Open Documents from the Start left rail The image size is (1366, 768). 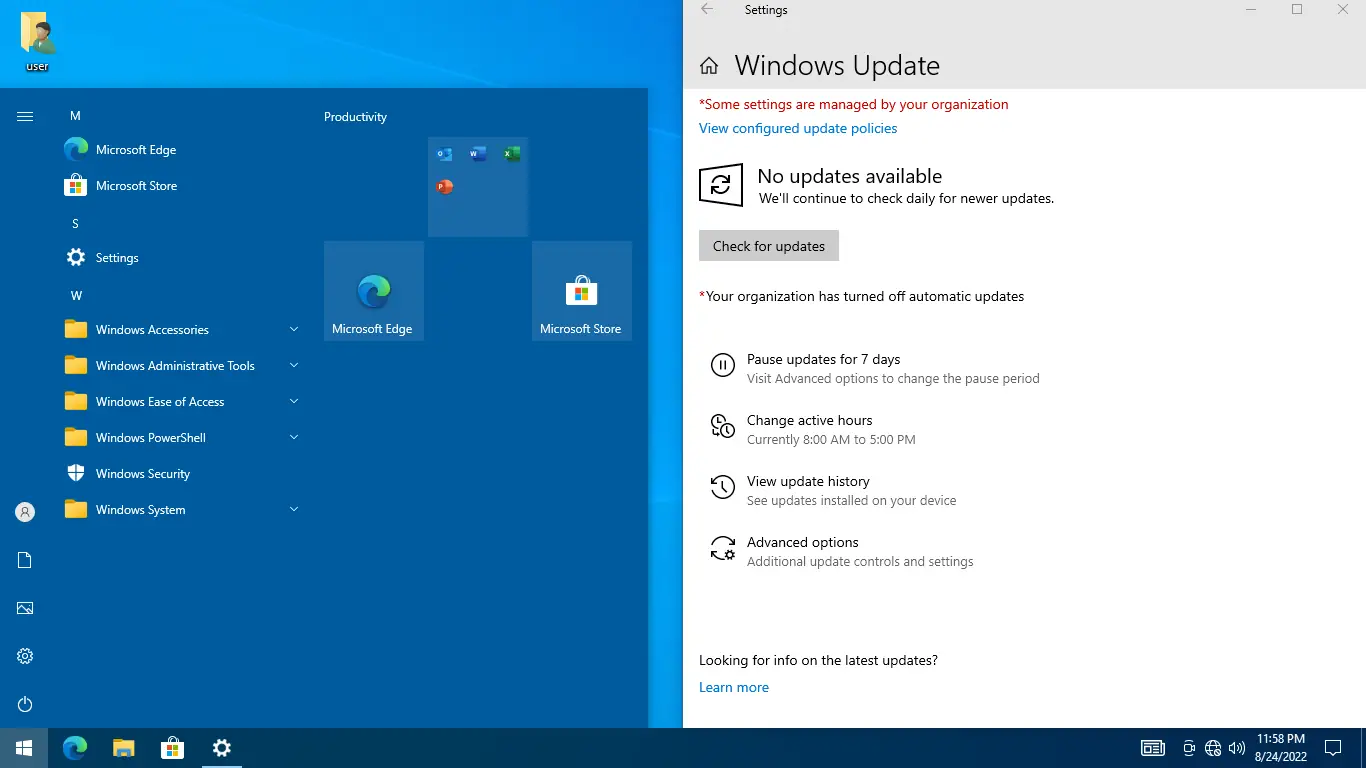pyautogui.click(x=25, y=560)
